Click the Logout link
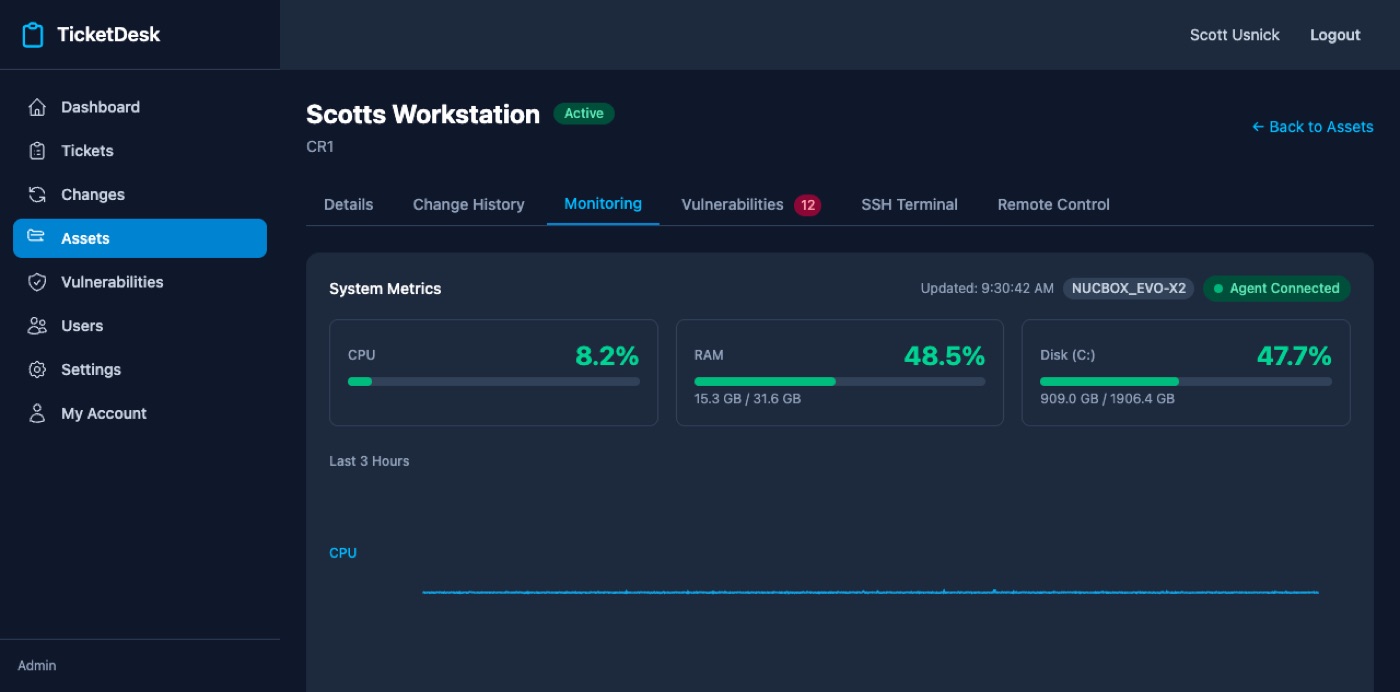The height and width of the screenshot is (692, 1400). click(1335, 35)
